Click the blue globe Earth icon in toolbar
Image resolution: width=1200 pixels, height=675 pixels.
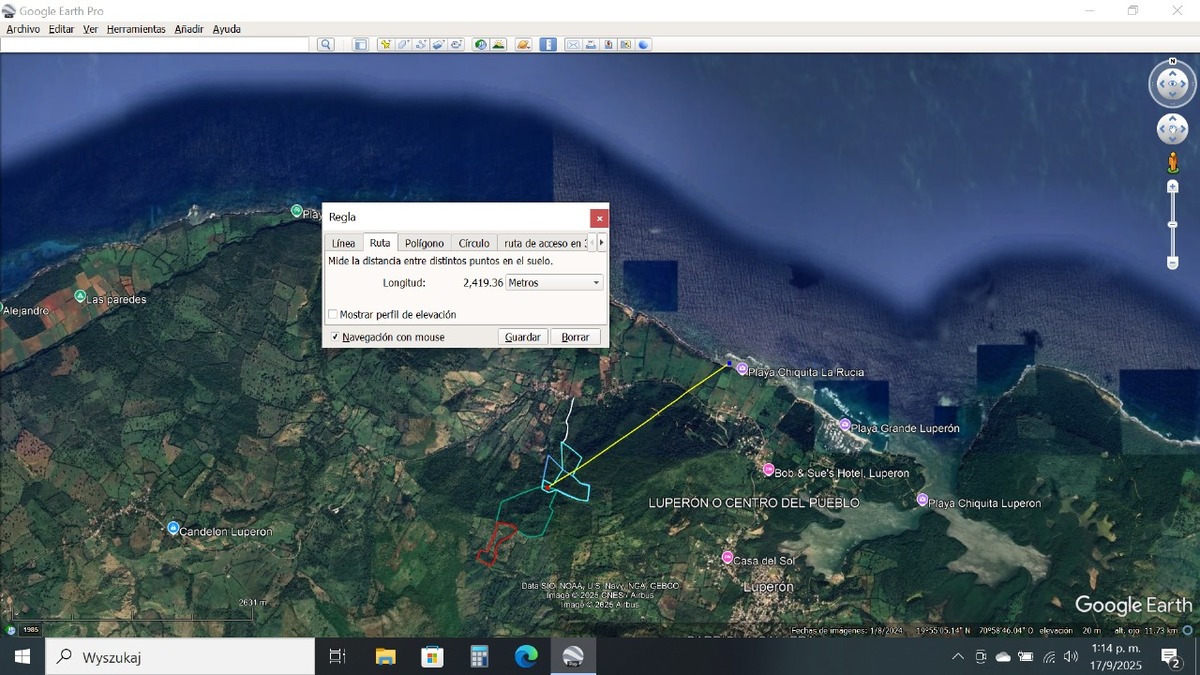click(643, 44)
